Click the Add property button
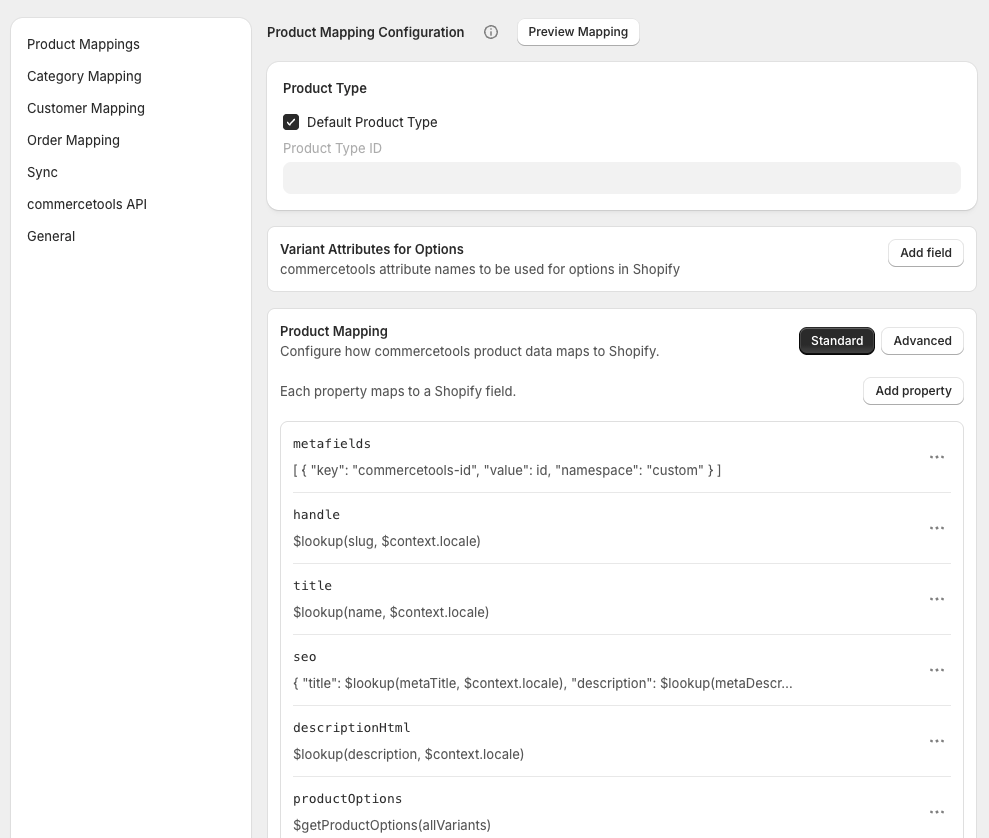Screen dimensions: 989x838 (x=913, y=391)
